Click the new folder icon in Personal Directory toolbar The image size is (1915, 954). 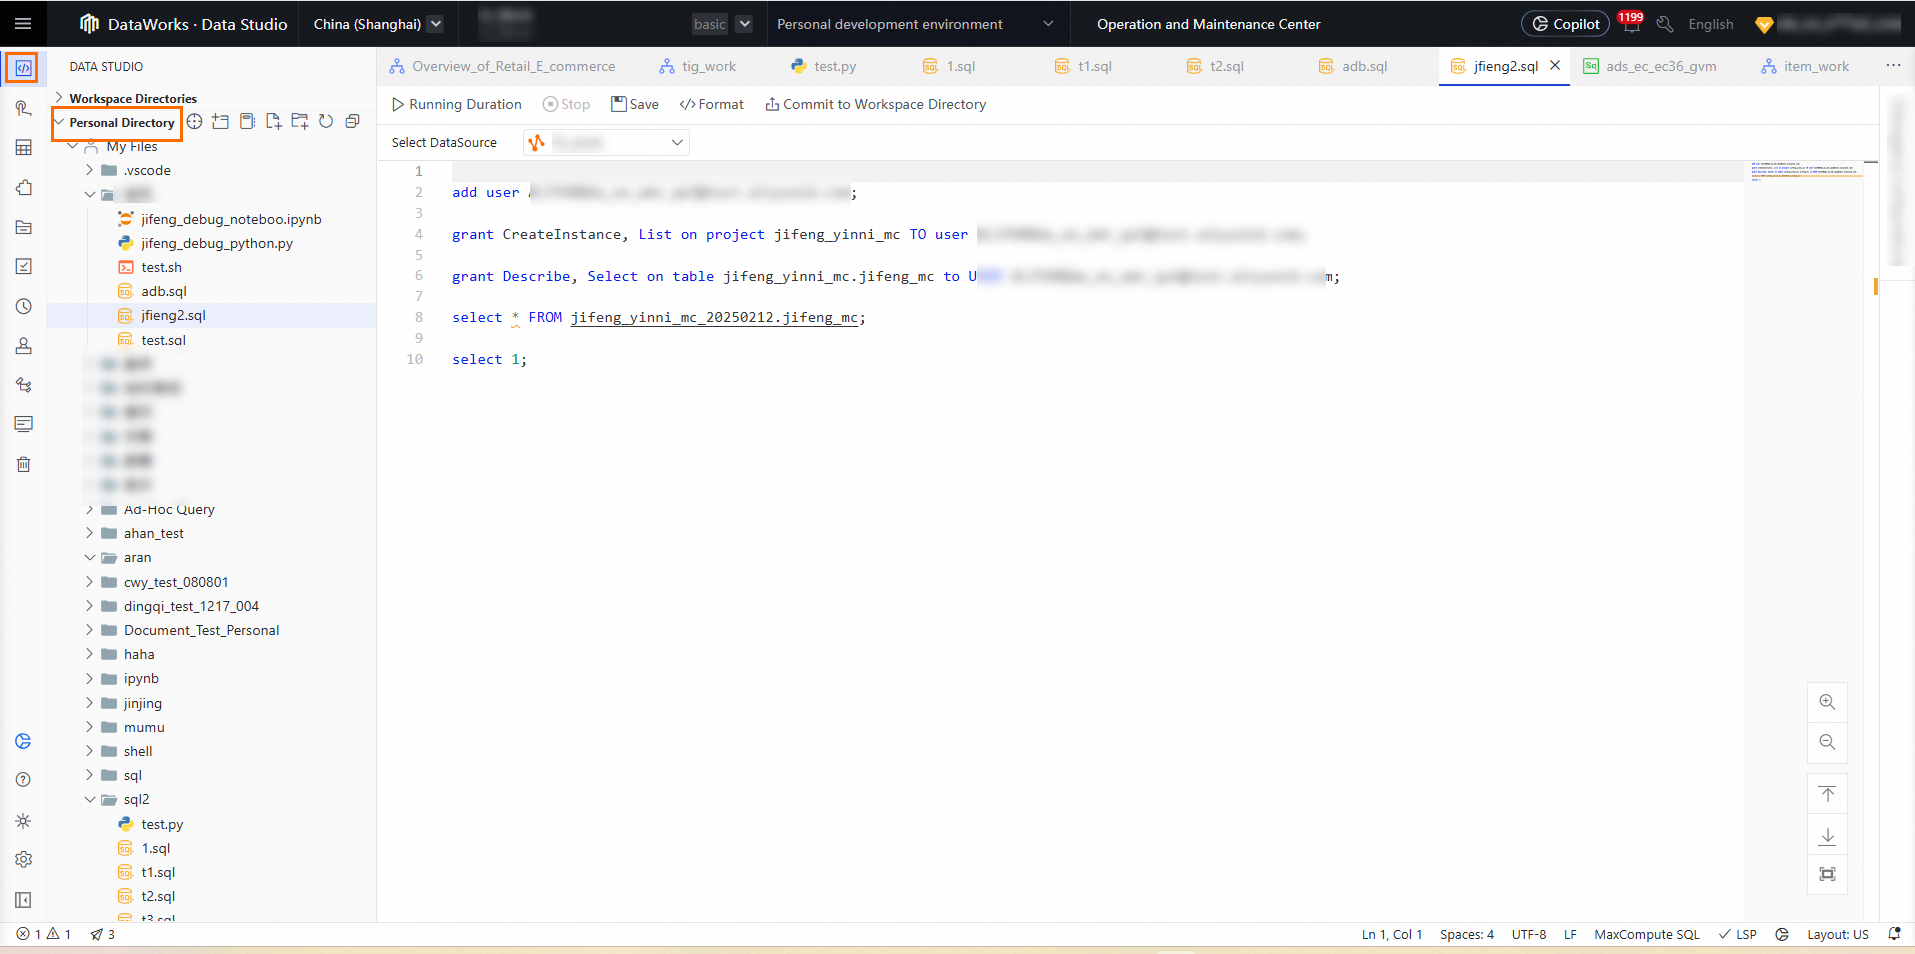click(299, 122)
